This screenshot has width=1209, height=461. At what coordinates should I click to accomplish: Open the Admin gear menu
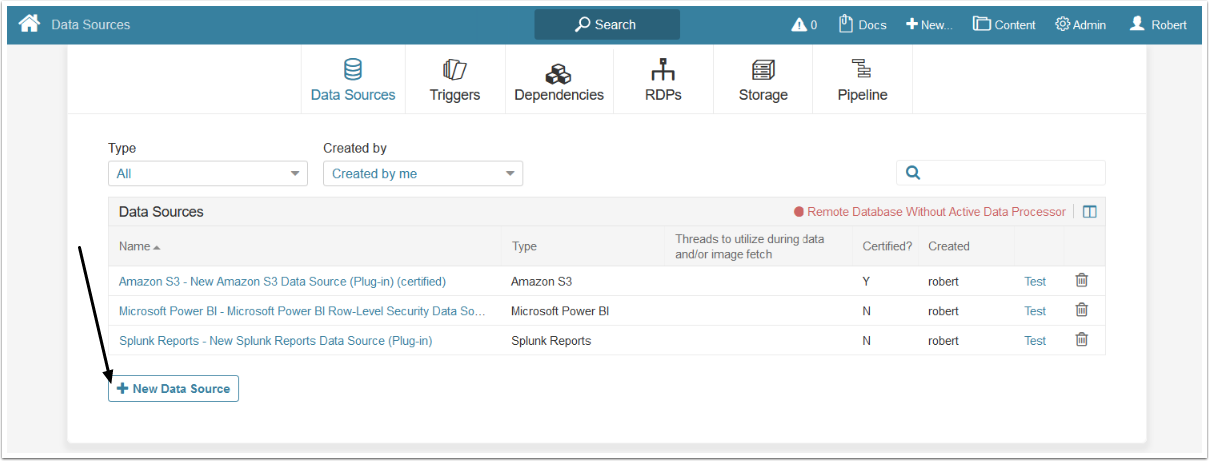pyautogui.click(x=1080, y=25)
